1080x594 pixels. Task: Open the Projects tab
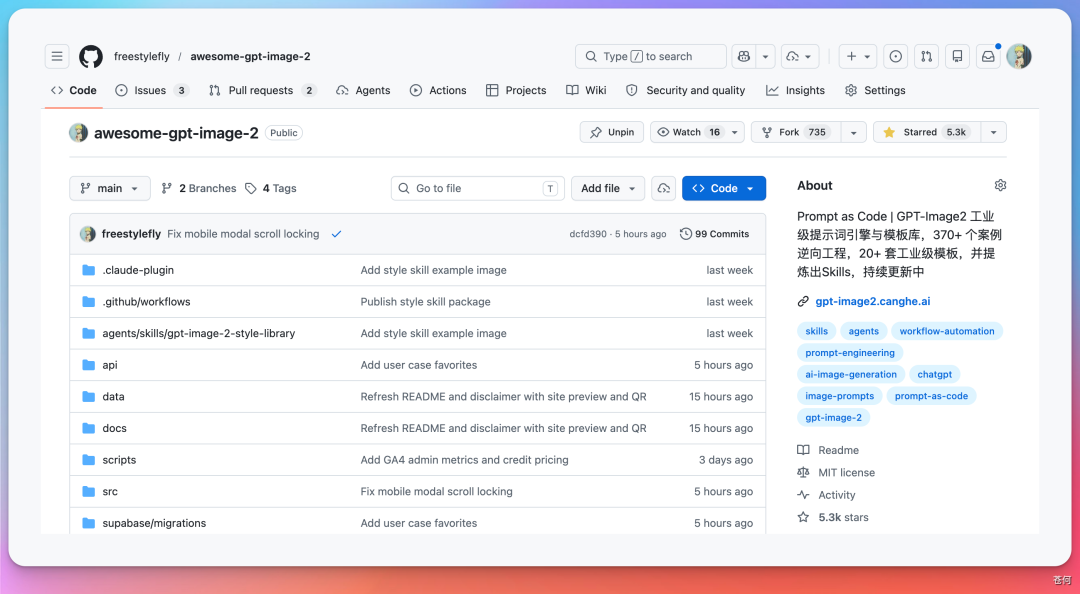(x=516, y=90)
